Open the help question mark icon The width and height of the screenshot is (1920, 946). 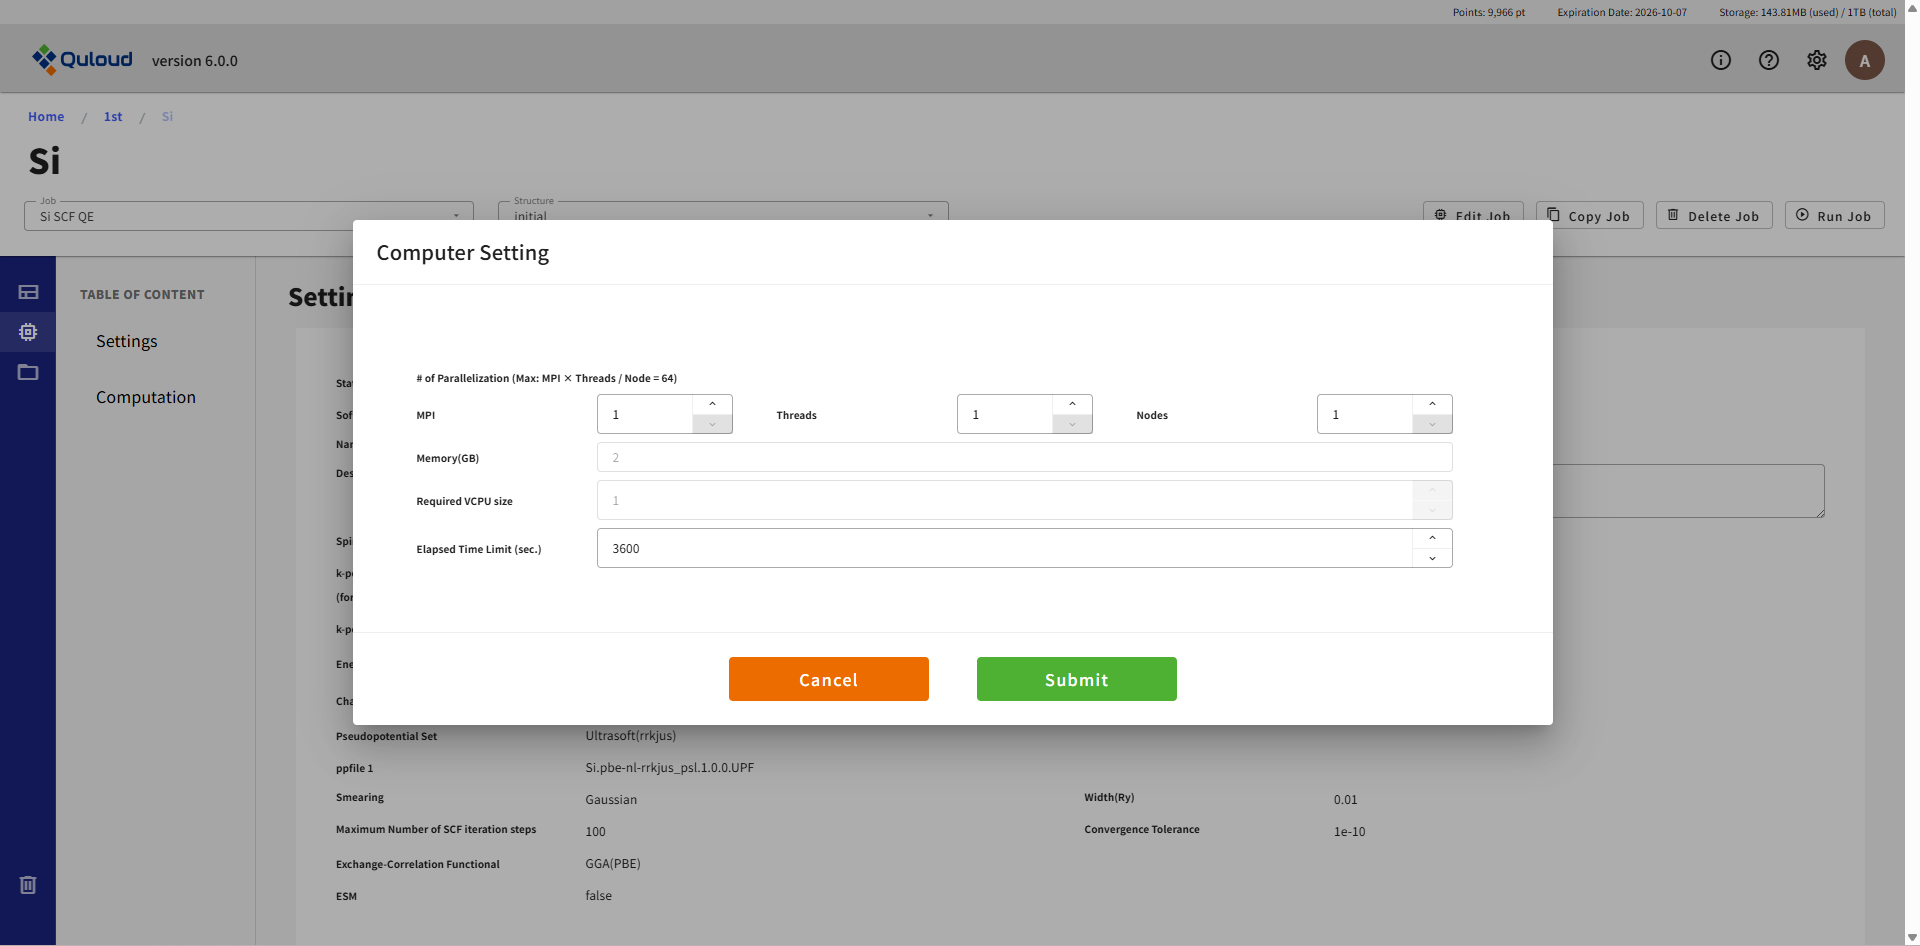(x=1768, y=60)
